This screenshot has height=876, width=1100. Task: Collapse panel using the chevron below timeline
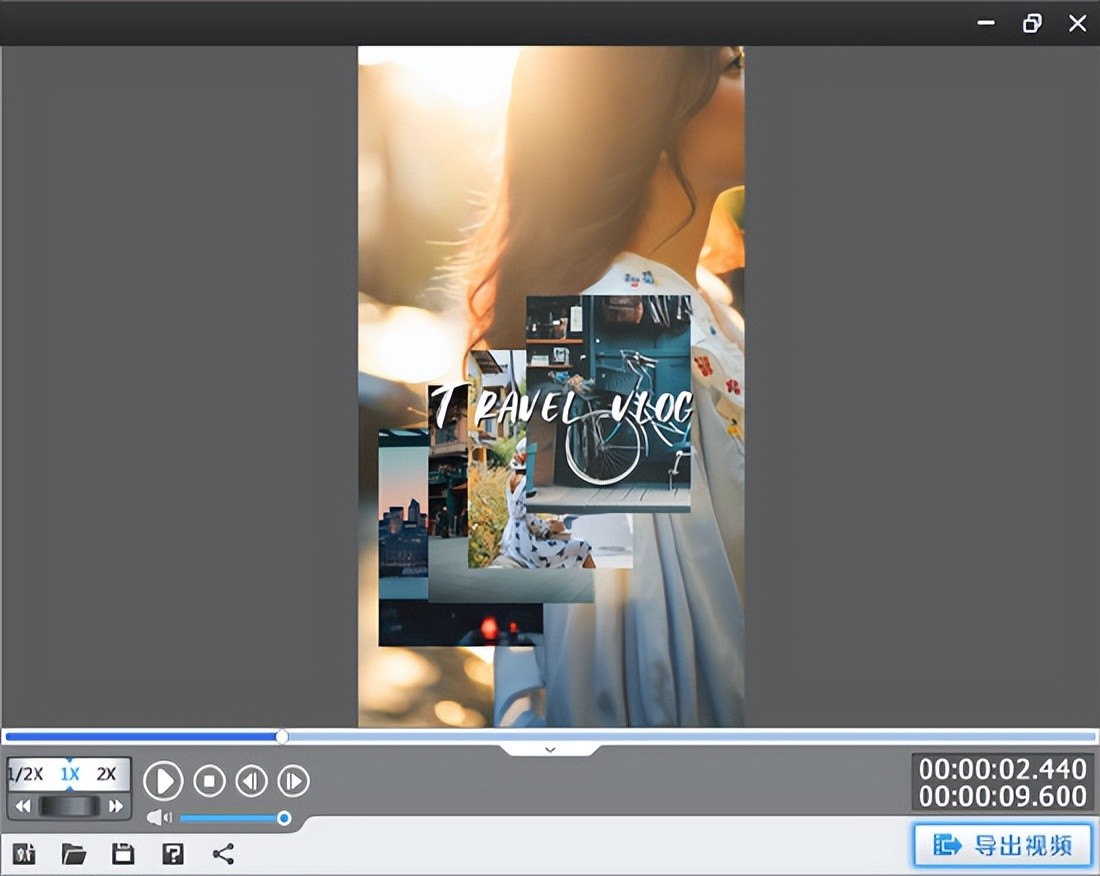coord(549,749)
